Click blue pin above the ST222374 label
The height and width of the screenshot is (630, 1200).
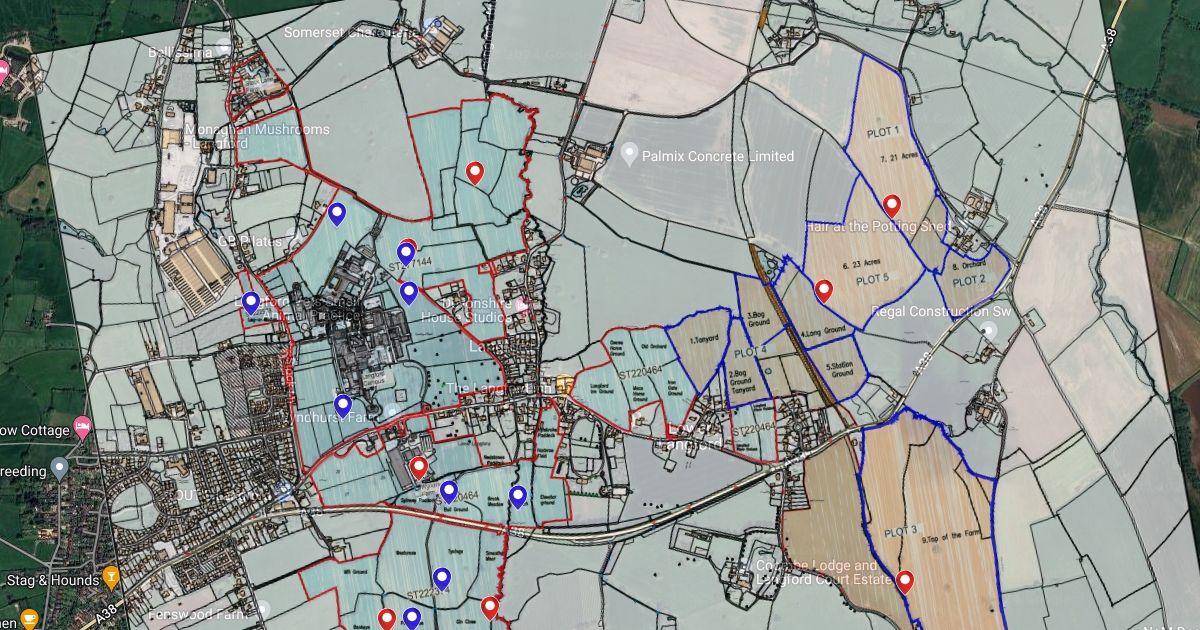442,578
